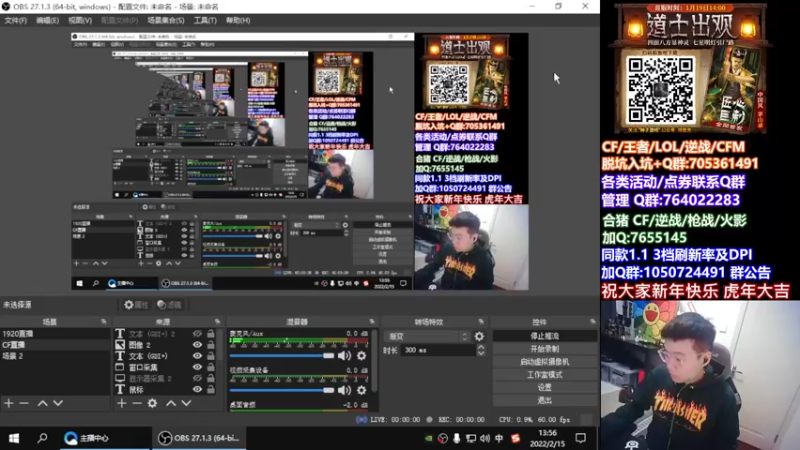Click the system volume tray icon
The height and width of the screenshot is (450, 800).
[485, 438]
